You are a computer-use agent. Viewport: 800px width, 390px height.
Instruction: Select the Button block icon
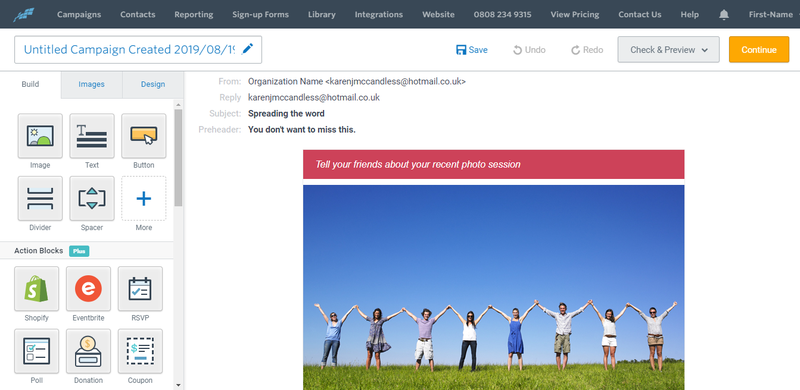(x=143, y=136)
